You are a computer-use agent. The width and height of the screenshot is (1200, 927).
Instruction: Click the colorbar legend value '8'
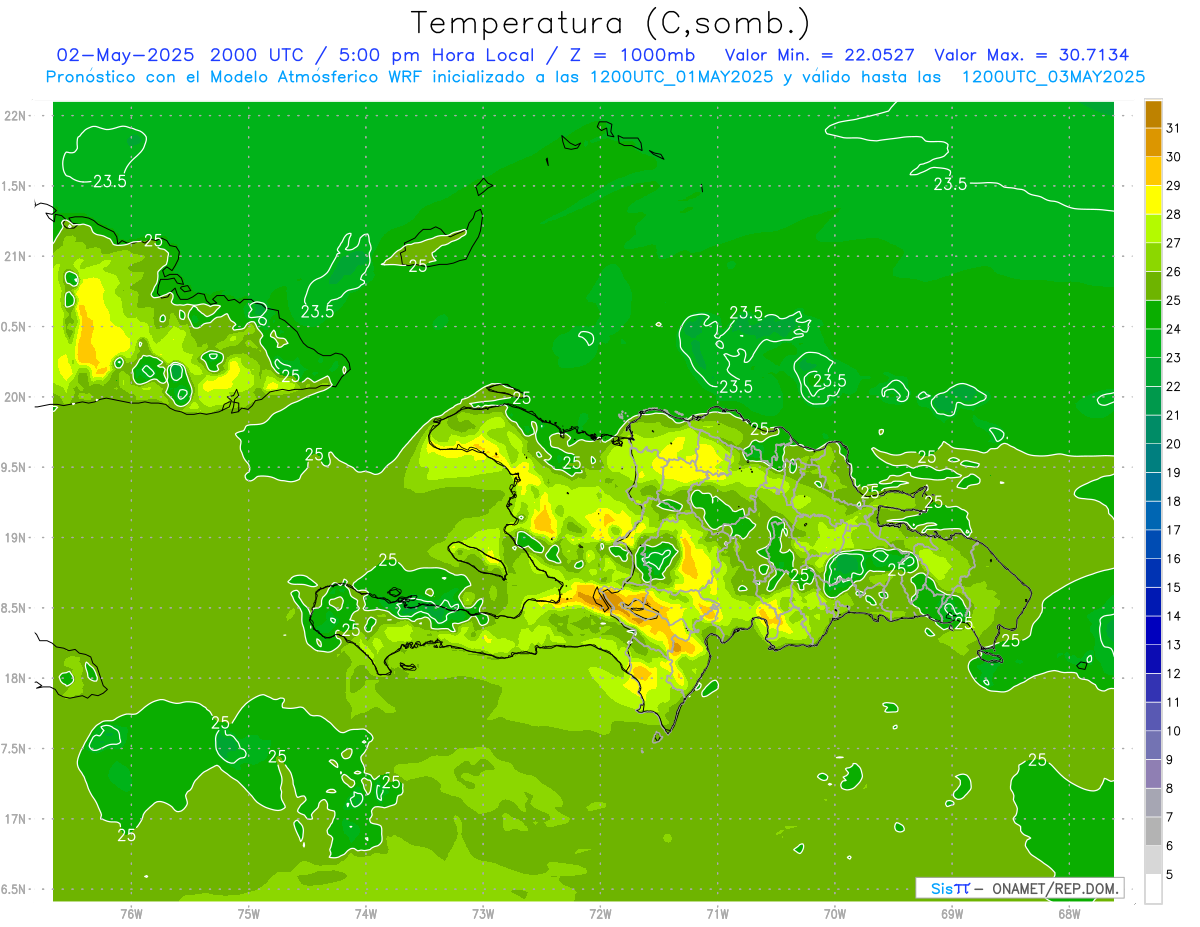click(1169, 788)
